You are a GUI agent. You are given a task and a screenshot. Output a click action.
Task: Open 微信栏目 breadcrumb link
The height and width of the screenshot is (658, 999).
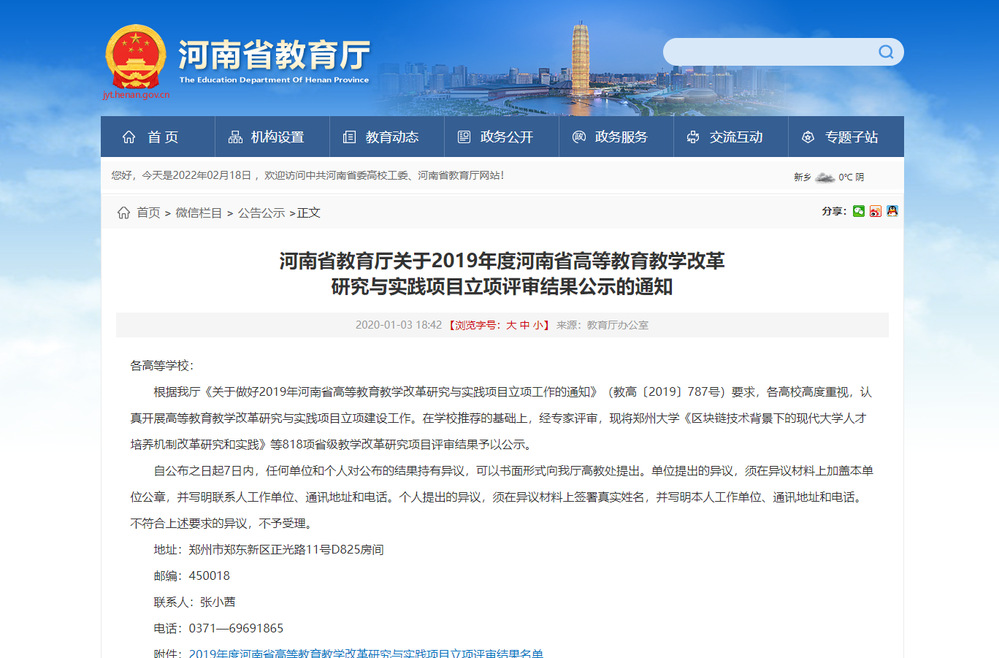(x=199, y=213)
